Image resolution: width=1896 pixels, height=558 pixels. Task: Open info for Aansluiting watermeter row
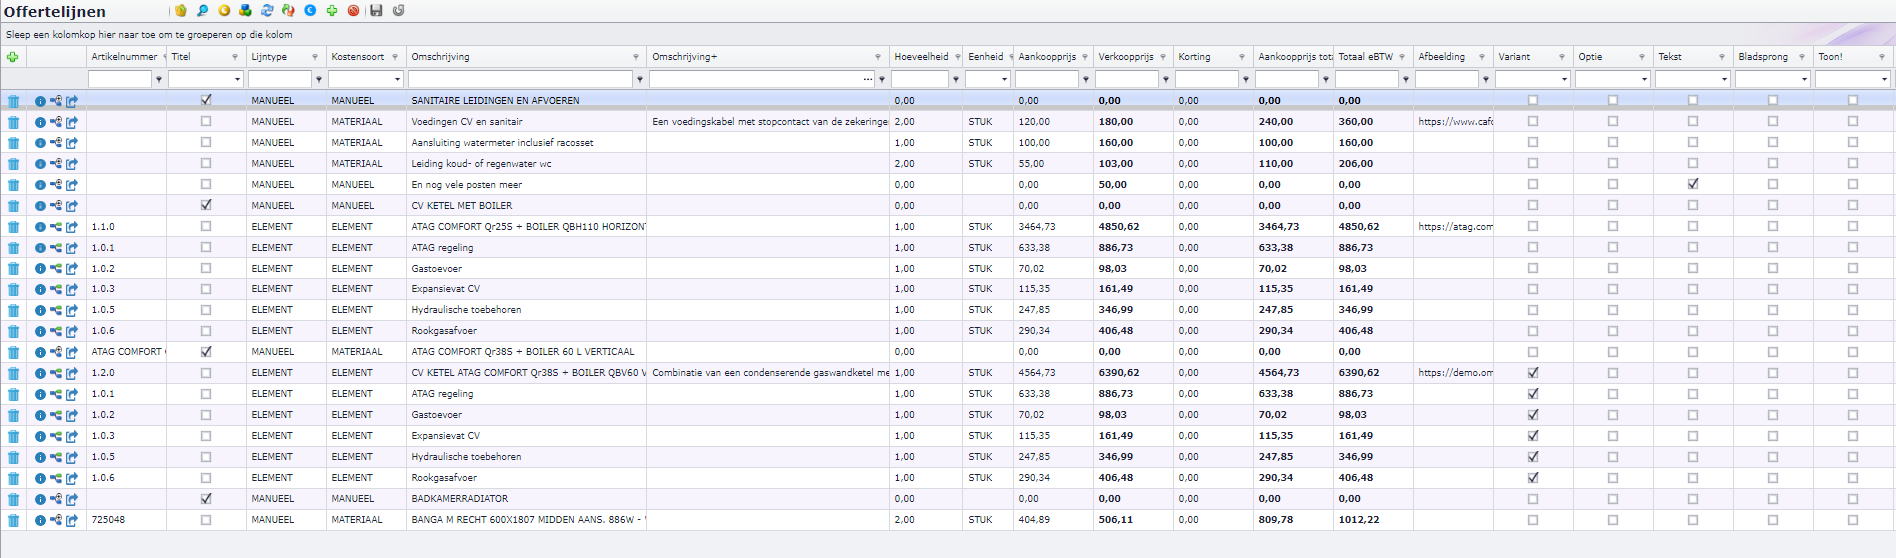tap(40, 143)
